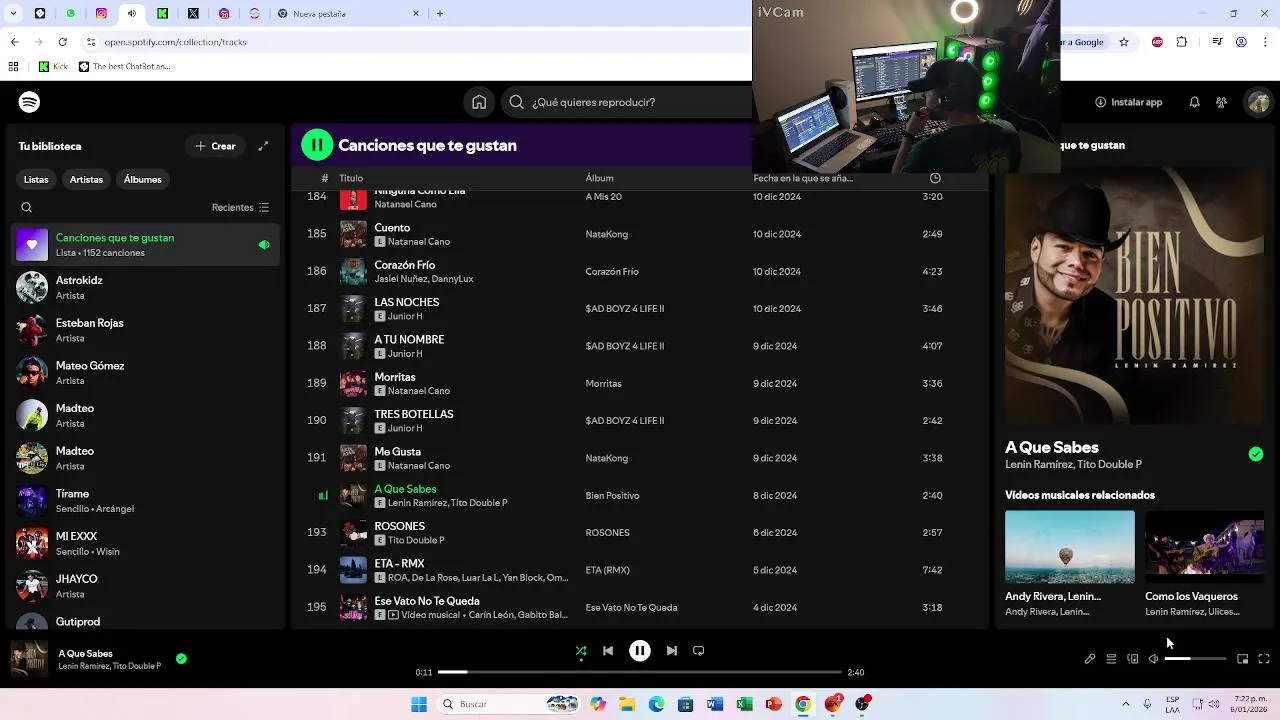This screenshot has height=720, width=1280.
Task: Pause with the center player button
Action: [640, 651]
